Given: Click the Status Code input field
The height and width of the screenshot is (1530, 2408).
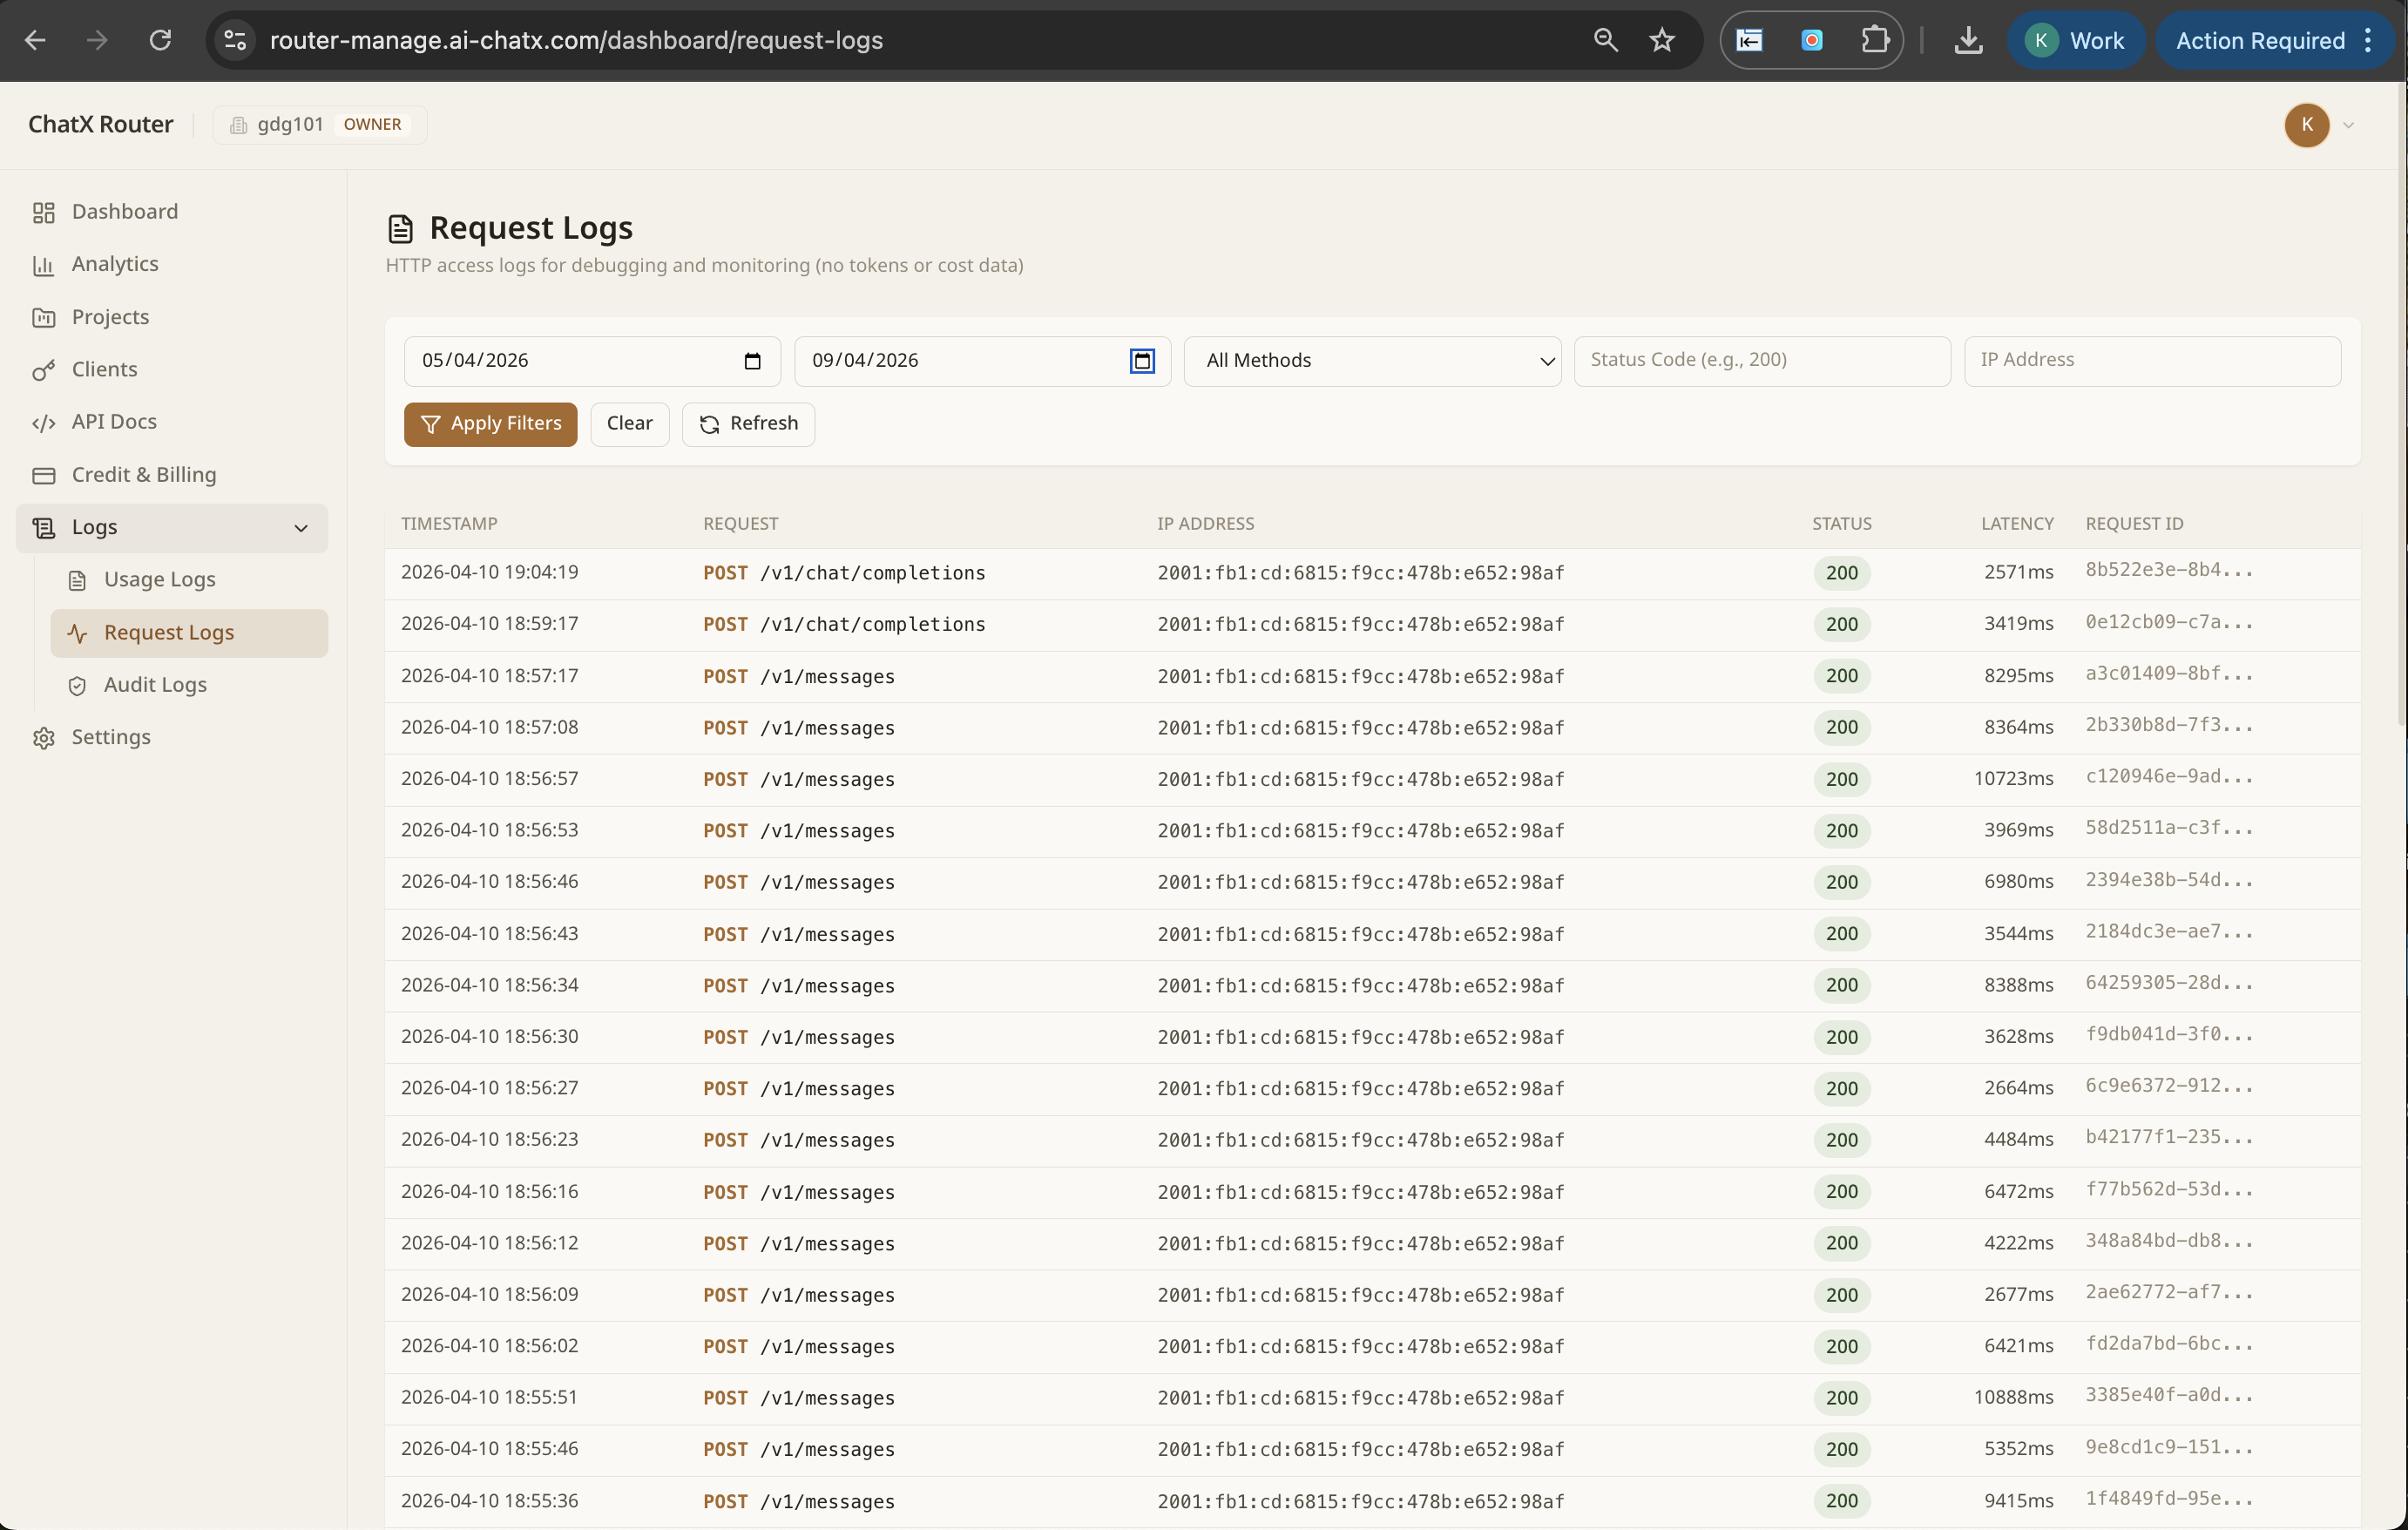Looking at the screenshot, I should coord(1762,360).
